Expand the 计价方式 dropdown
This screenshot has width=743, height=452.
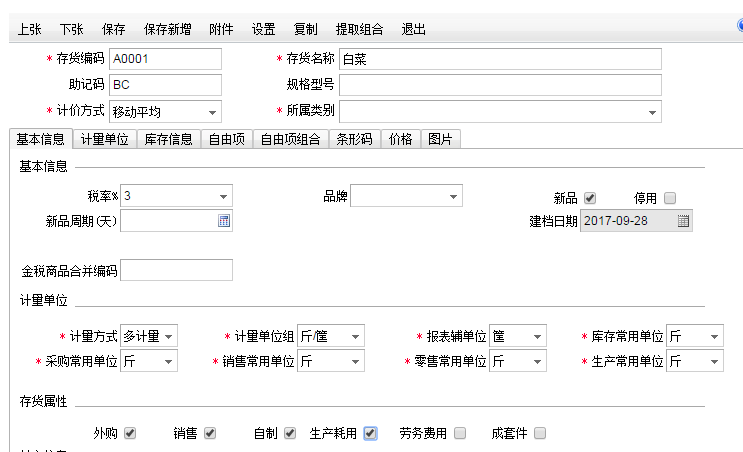[x=212, y=111]
